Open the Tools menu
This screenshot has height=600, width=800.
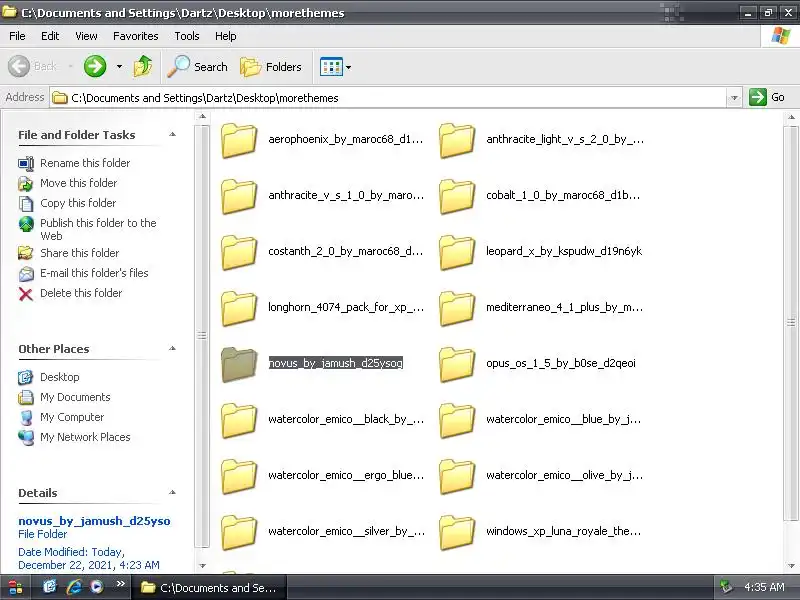187,36
